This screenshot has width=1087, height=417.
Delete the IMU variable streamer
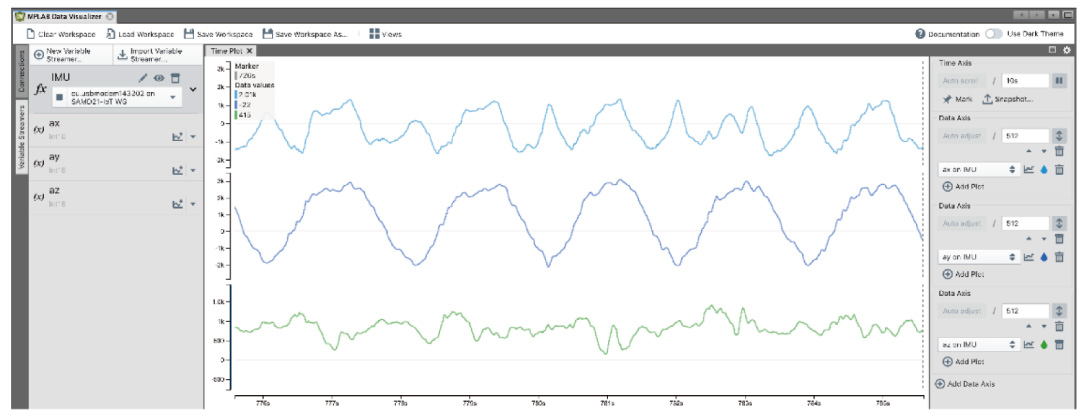pos(174,77)
